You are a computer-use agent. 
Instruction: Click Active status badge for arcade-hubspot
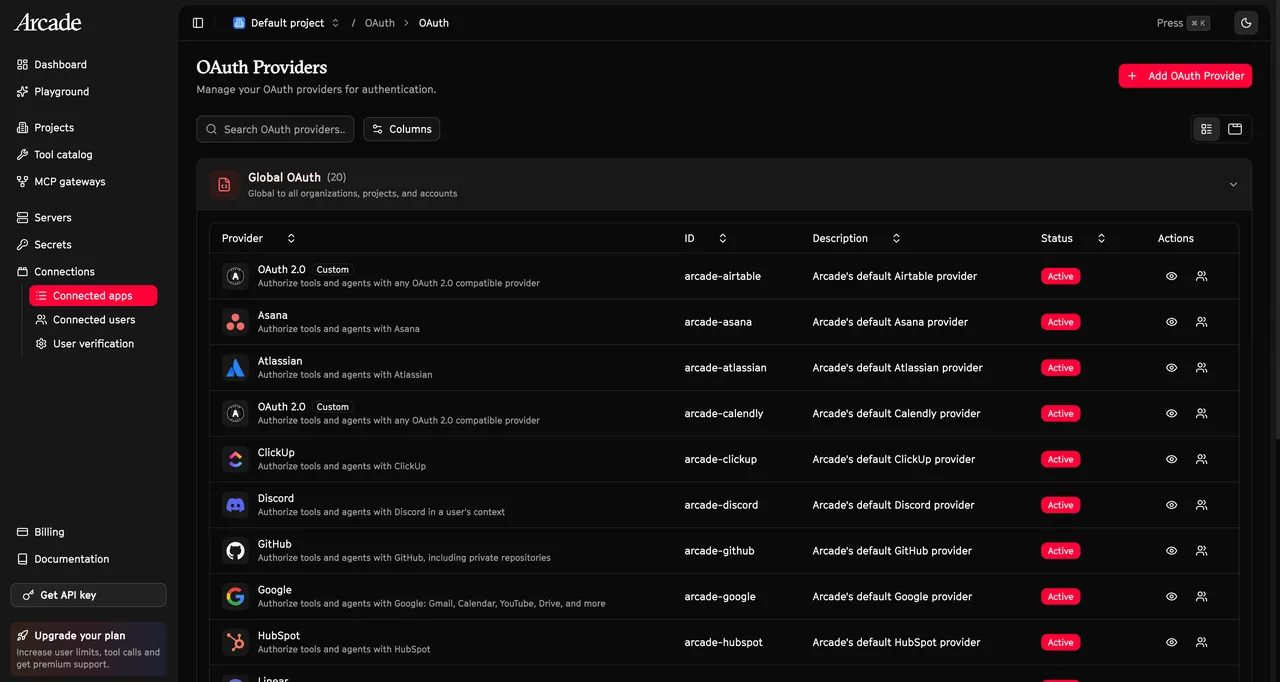click(1060, 643)
